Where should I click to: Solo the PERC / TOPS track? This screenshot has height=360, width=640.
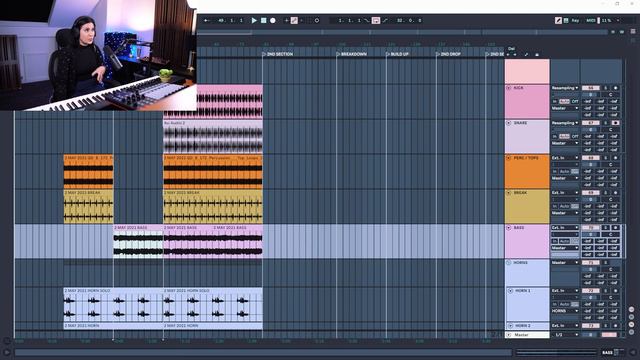(606, 158)
